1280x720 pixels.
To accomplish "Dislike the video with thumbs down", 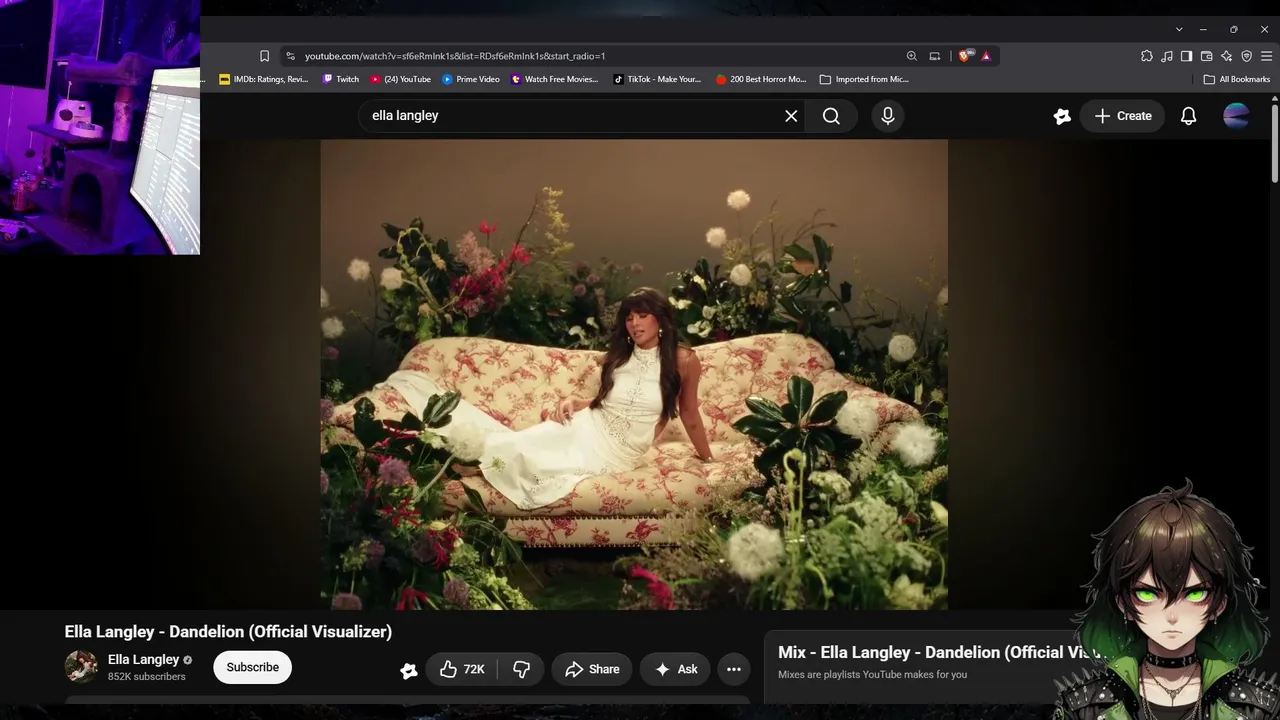I will [x=521, y=669].
